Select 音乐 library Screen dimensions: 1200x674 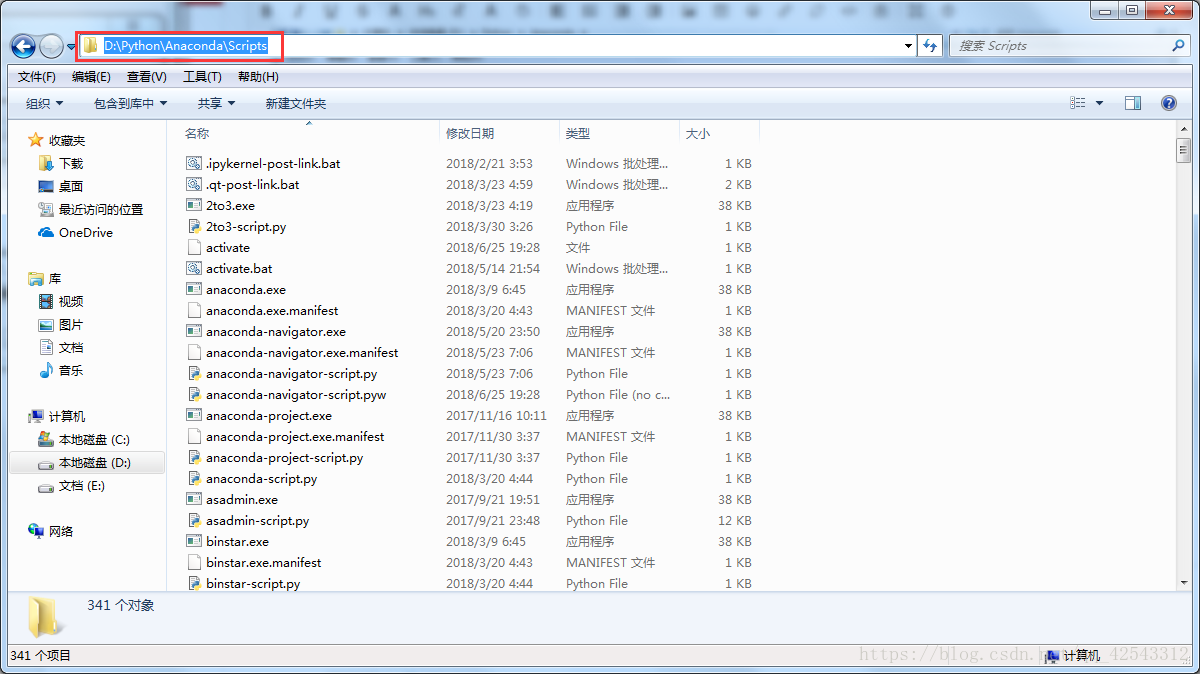click(71, 371)
